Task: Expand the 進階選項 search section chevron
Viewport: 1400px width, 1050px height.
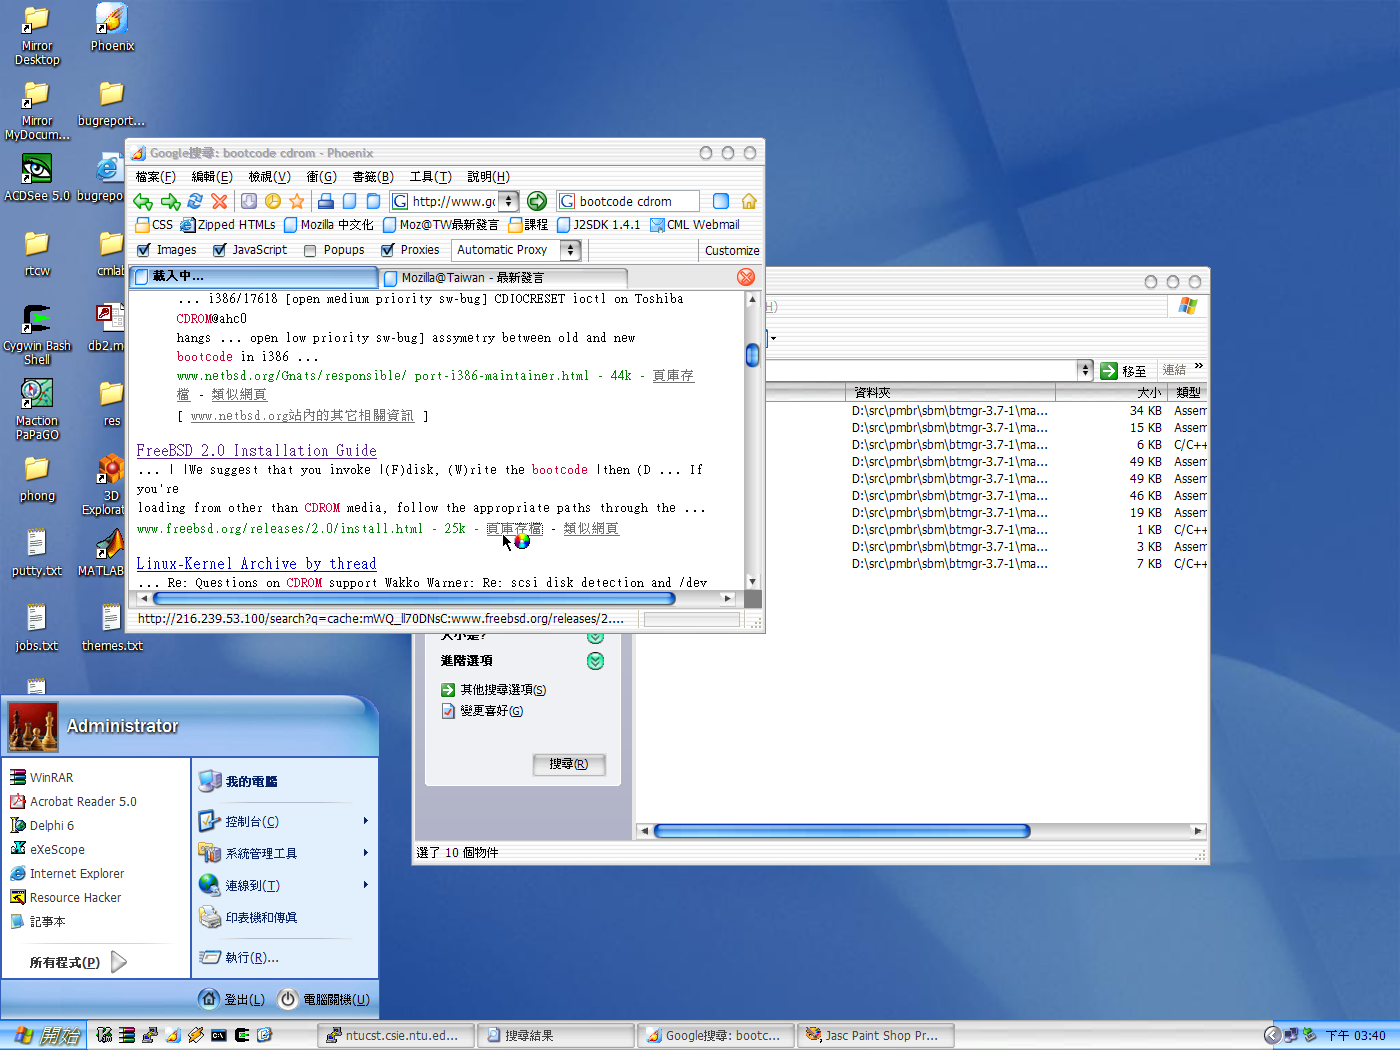Action: pyautogui.click(x=595, y=661)
